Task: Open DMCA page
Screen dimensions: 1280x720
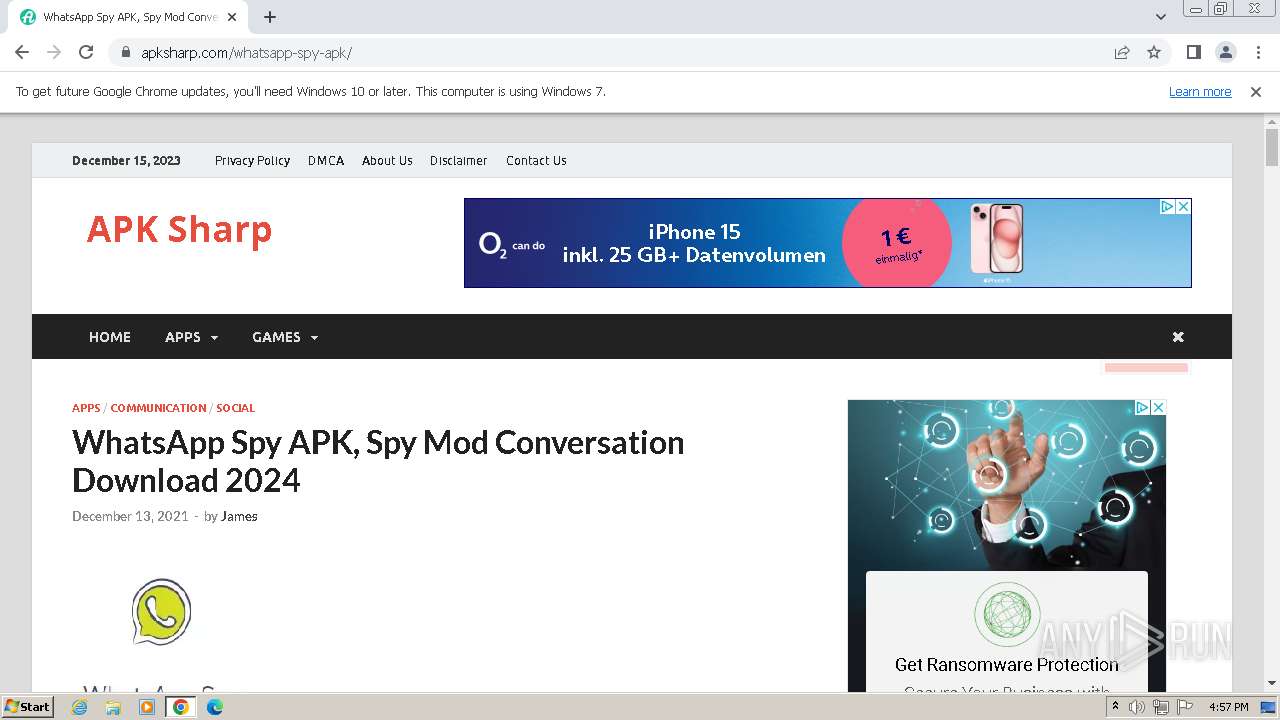Action: pyautogui.click(x=326, y=160)
